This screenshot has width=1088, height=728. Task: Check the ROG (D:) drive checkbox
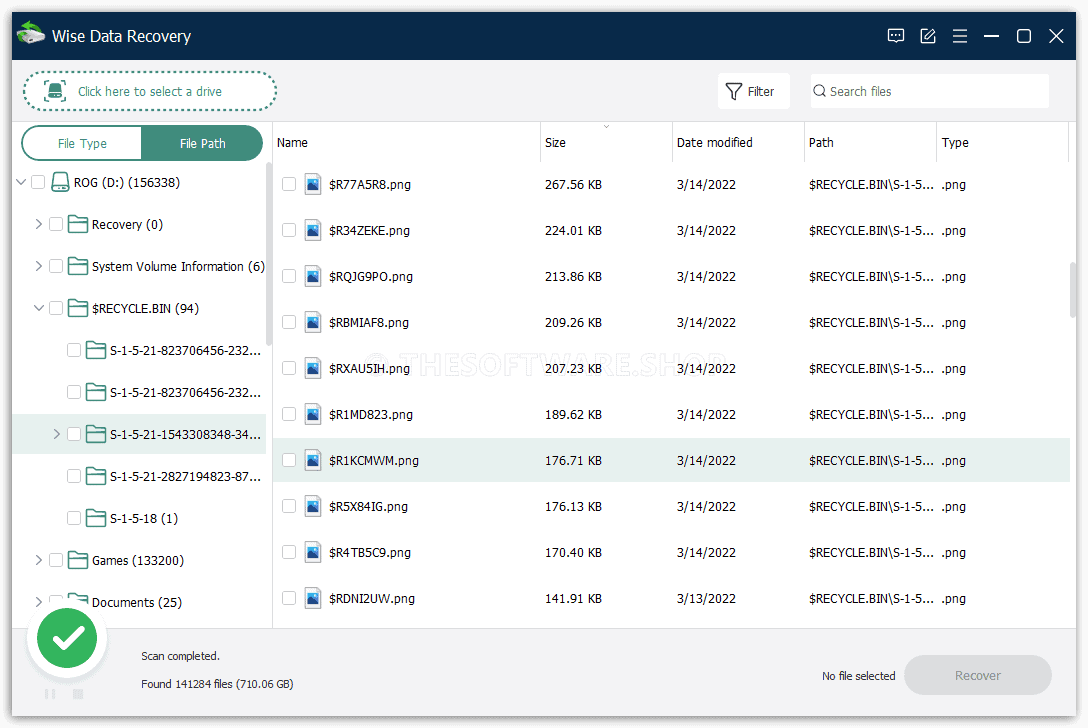(x=38, y=183)
